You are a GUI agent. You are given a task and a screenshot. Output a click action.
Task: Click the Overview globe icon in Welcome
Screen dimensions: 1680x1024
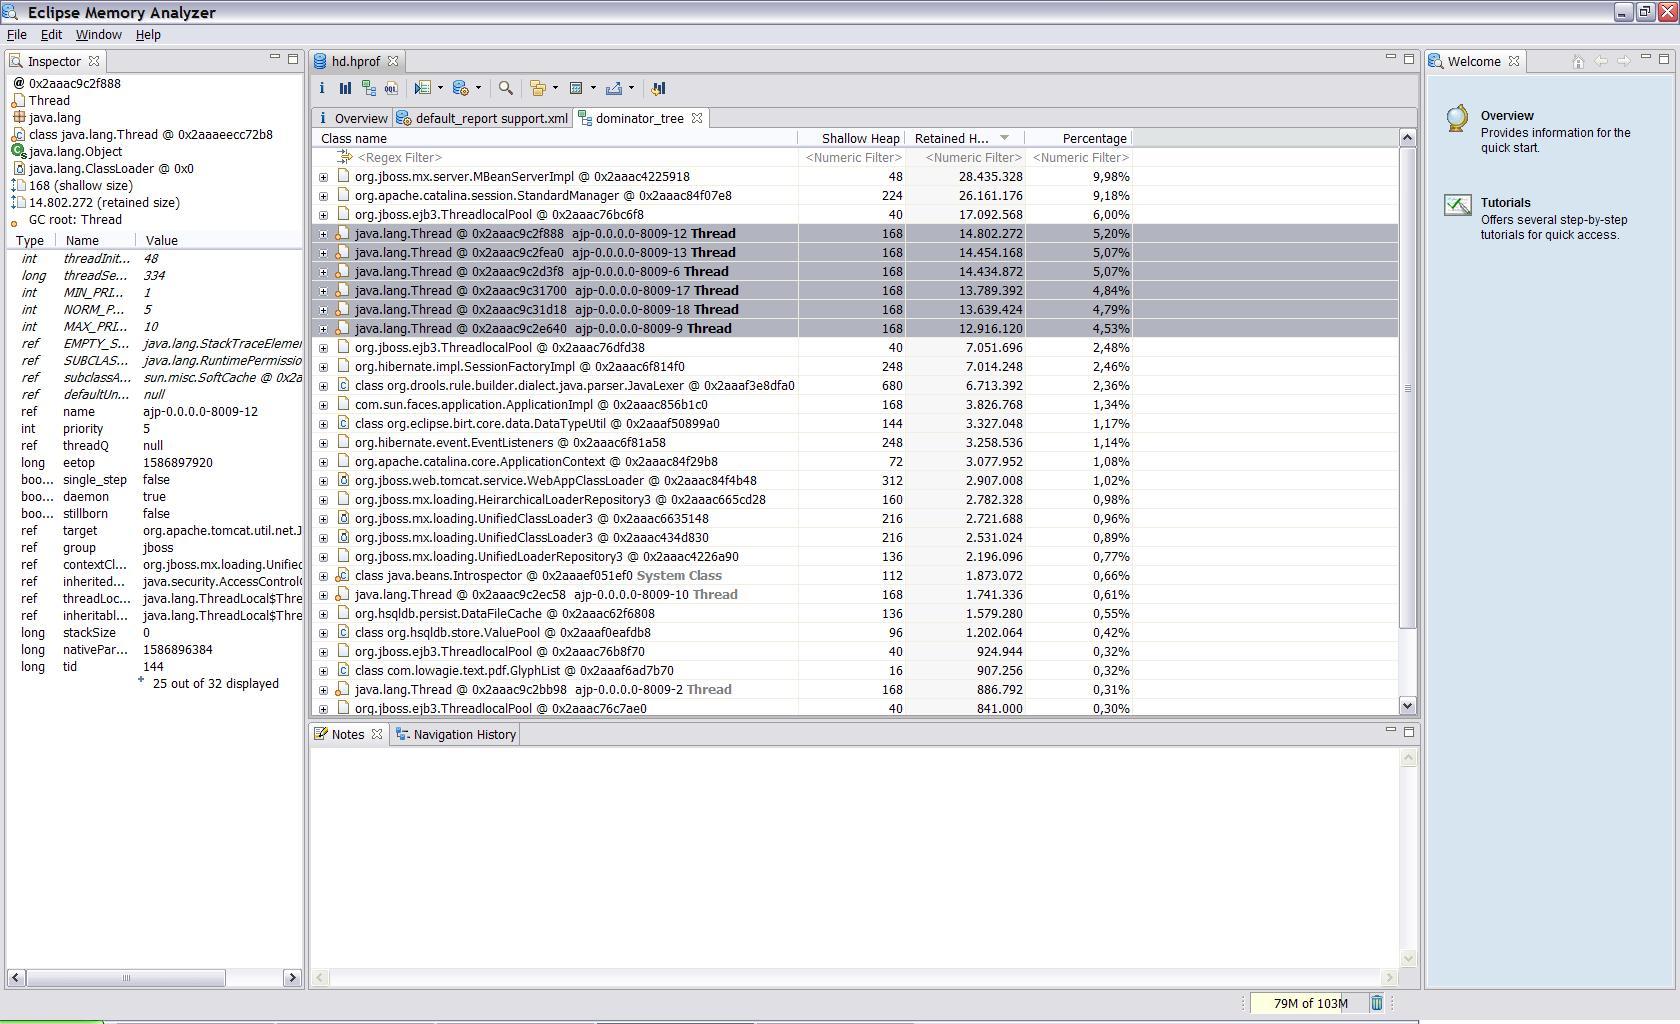click(1458, 118)
